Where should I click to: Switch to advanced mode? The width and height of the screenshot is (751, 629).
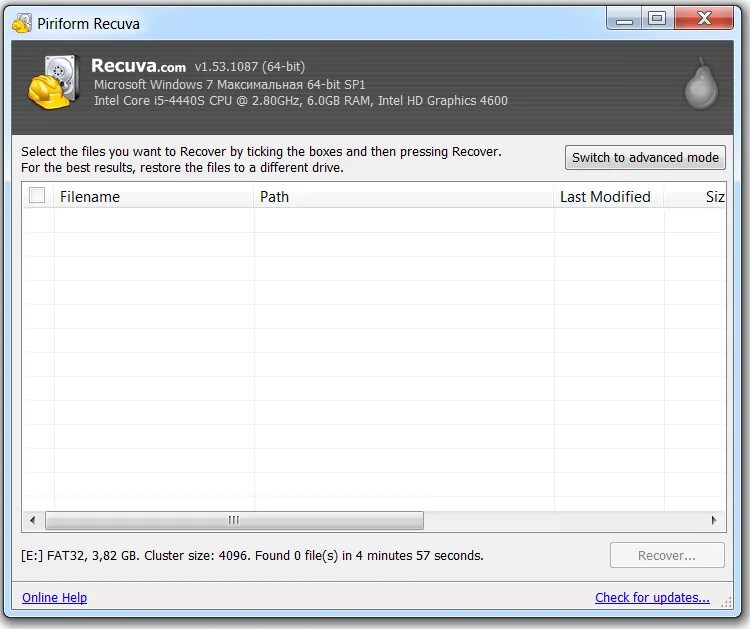(x=645, y=158)
